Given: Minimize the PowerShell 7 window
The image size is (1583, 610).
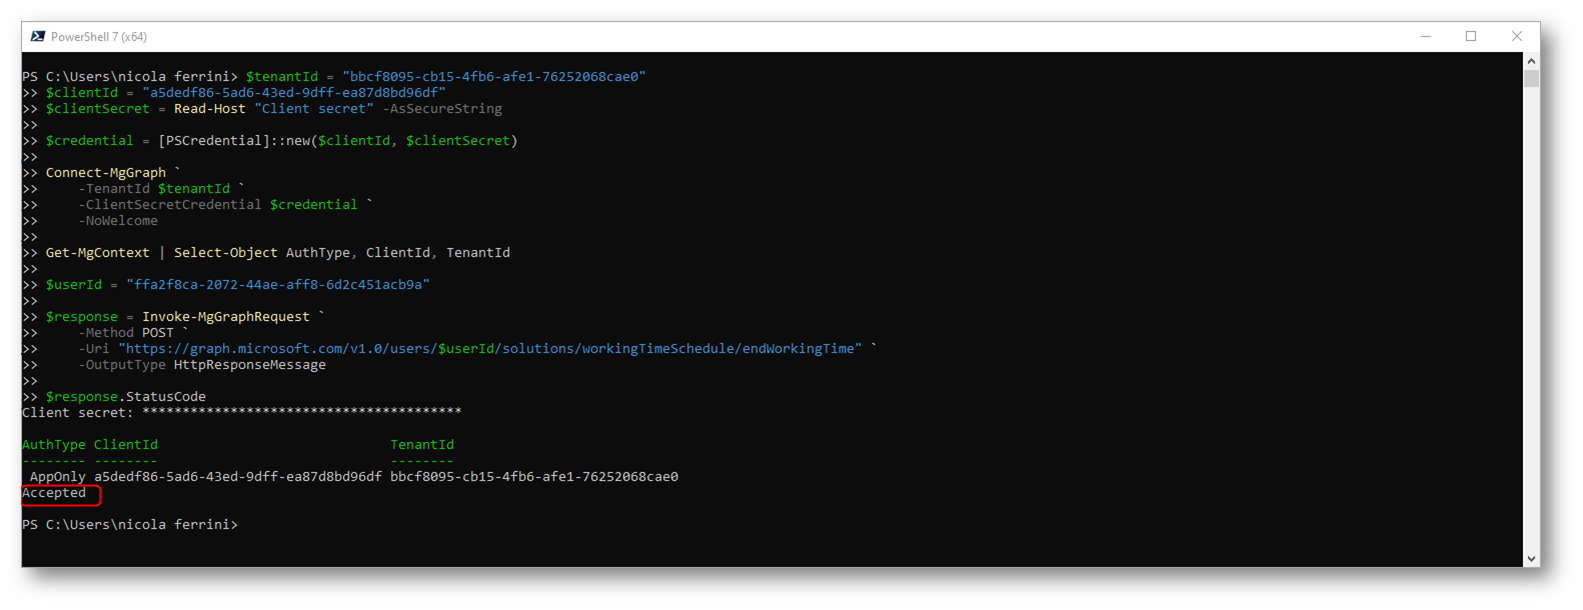Looking at the screenshot, I should tap(1426, 36).
